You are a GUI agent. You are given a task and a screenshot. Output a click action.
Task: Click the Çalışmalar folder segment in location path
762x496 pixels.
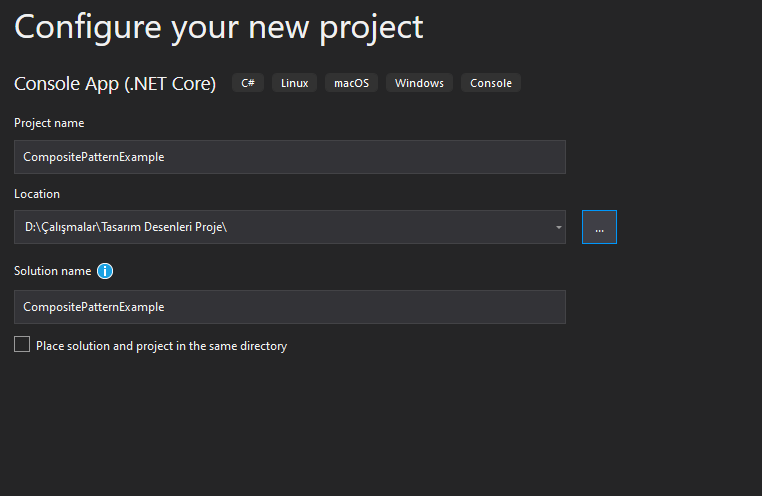pos(69,227)
